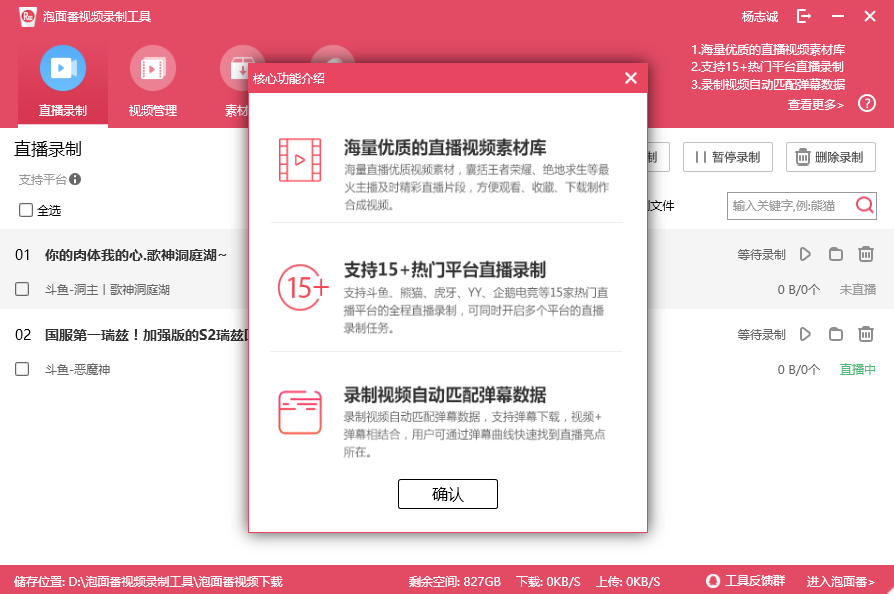Click the 等待录制 label of item 01
894x594 pixels.
click(x=761, y=255)
